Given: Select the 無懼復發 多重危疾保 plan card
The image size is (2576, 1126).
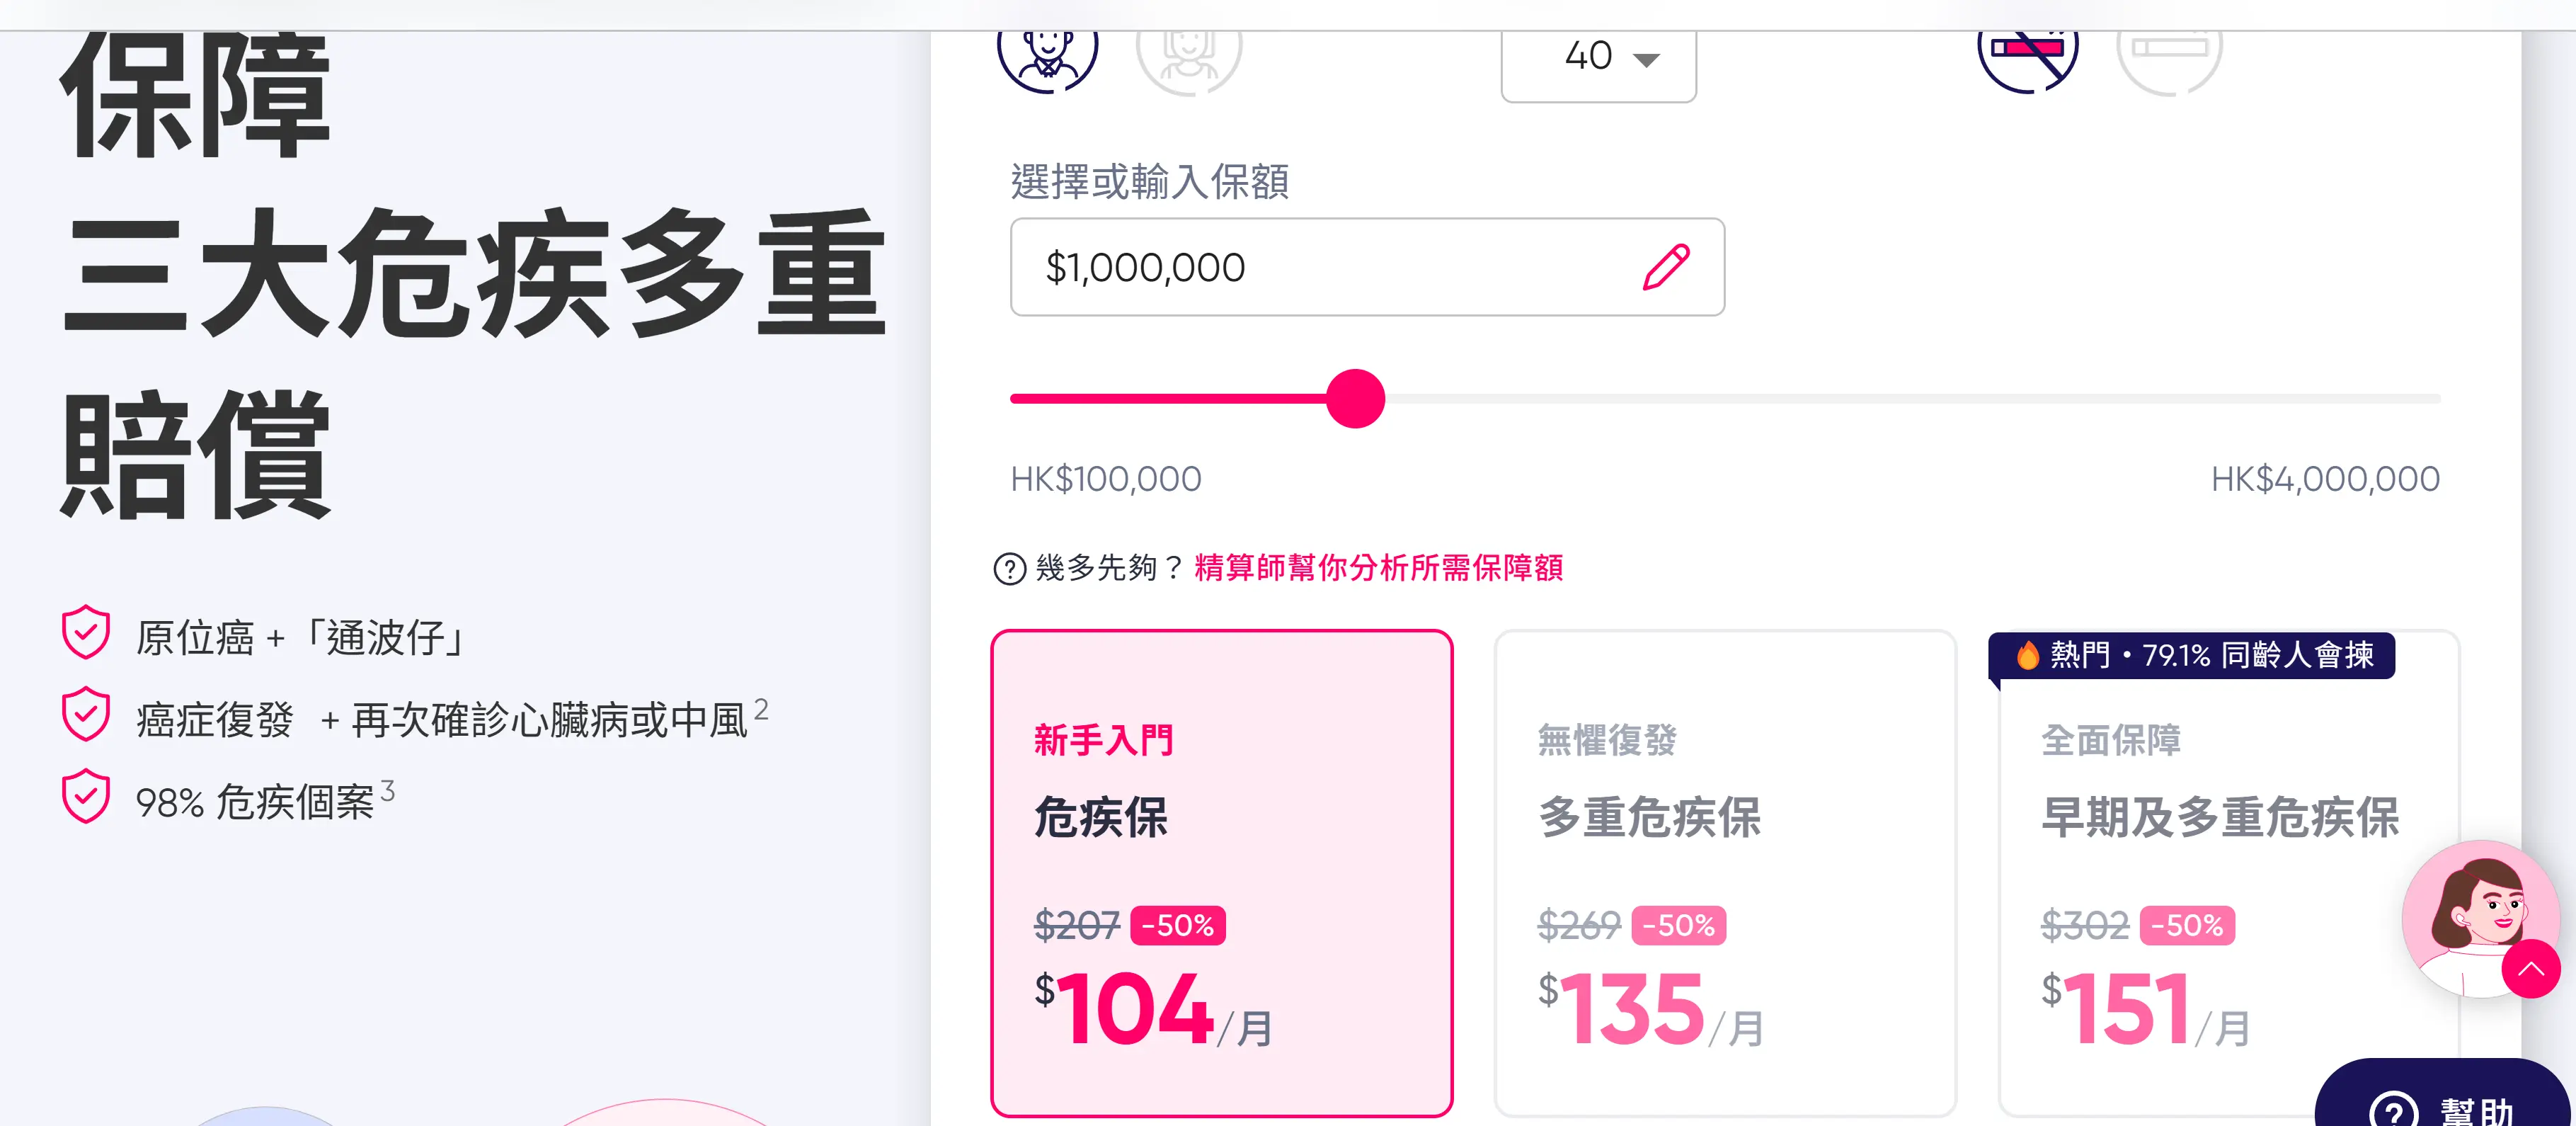Looking at the screenshot, I should click(1725, 872).
